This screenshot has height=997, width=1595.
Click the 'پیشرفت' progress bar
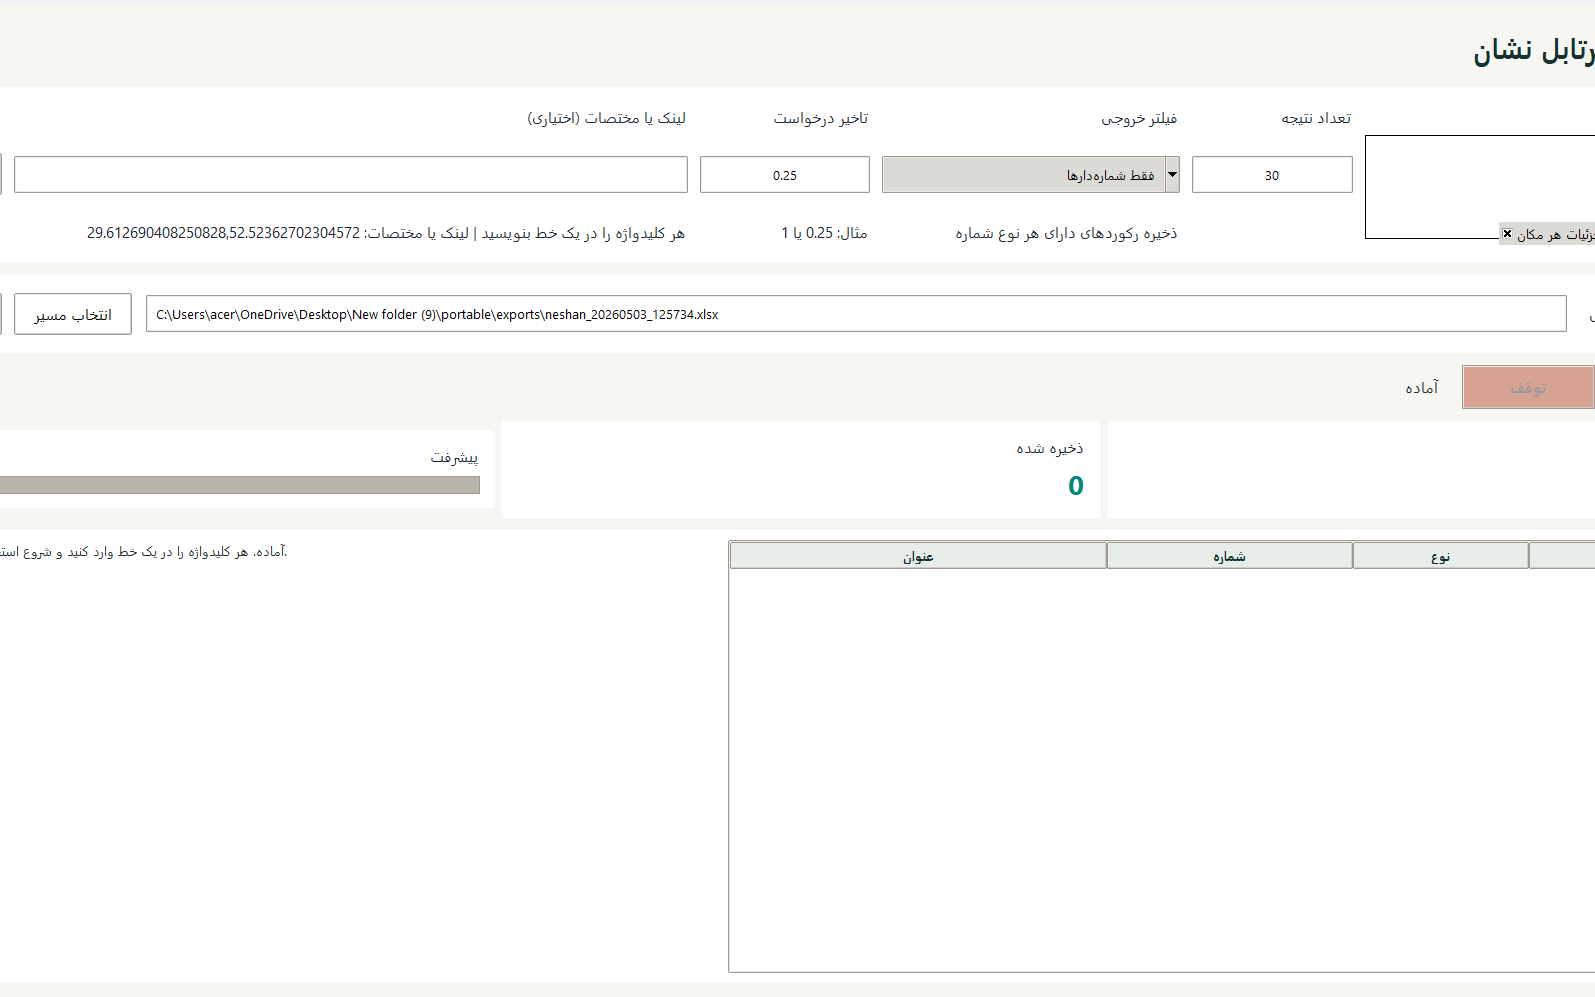click(x=240, y=485)
